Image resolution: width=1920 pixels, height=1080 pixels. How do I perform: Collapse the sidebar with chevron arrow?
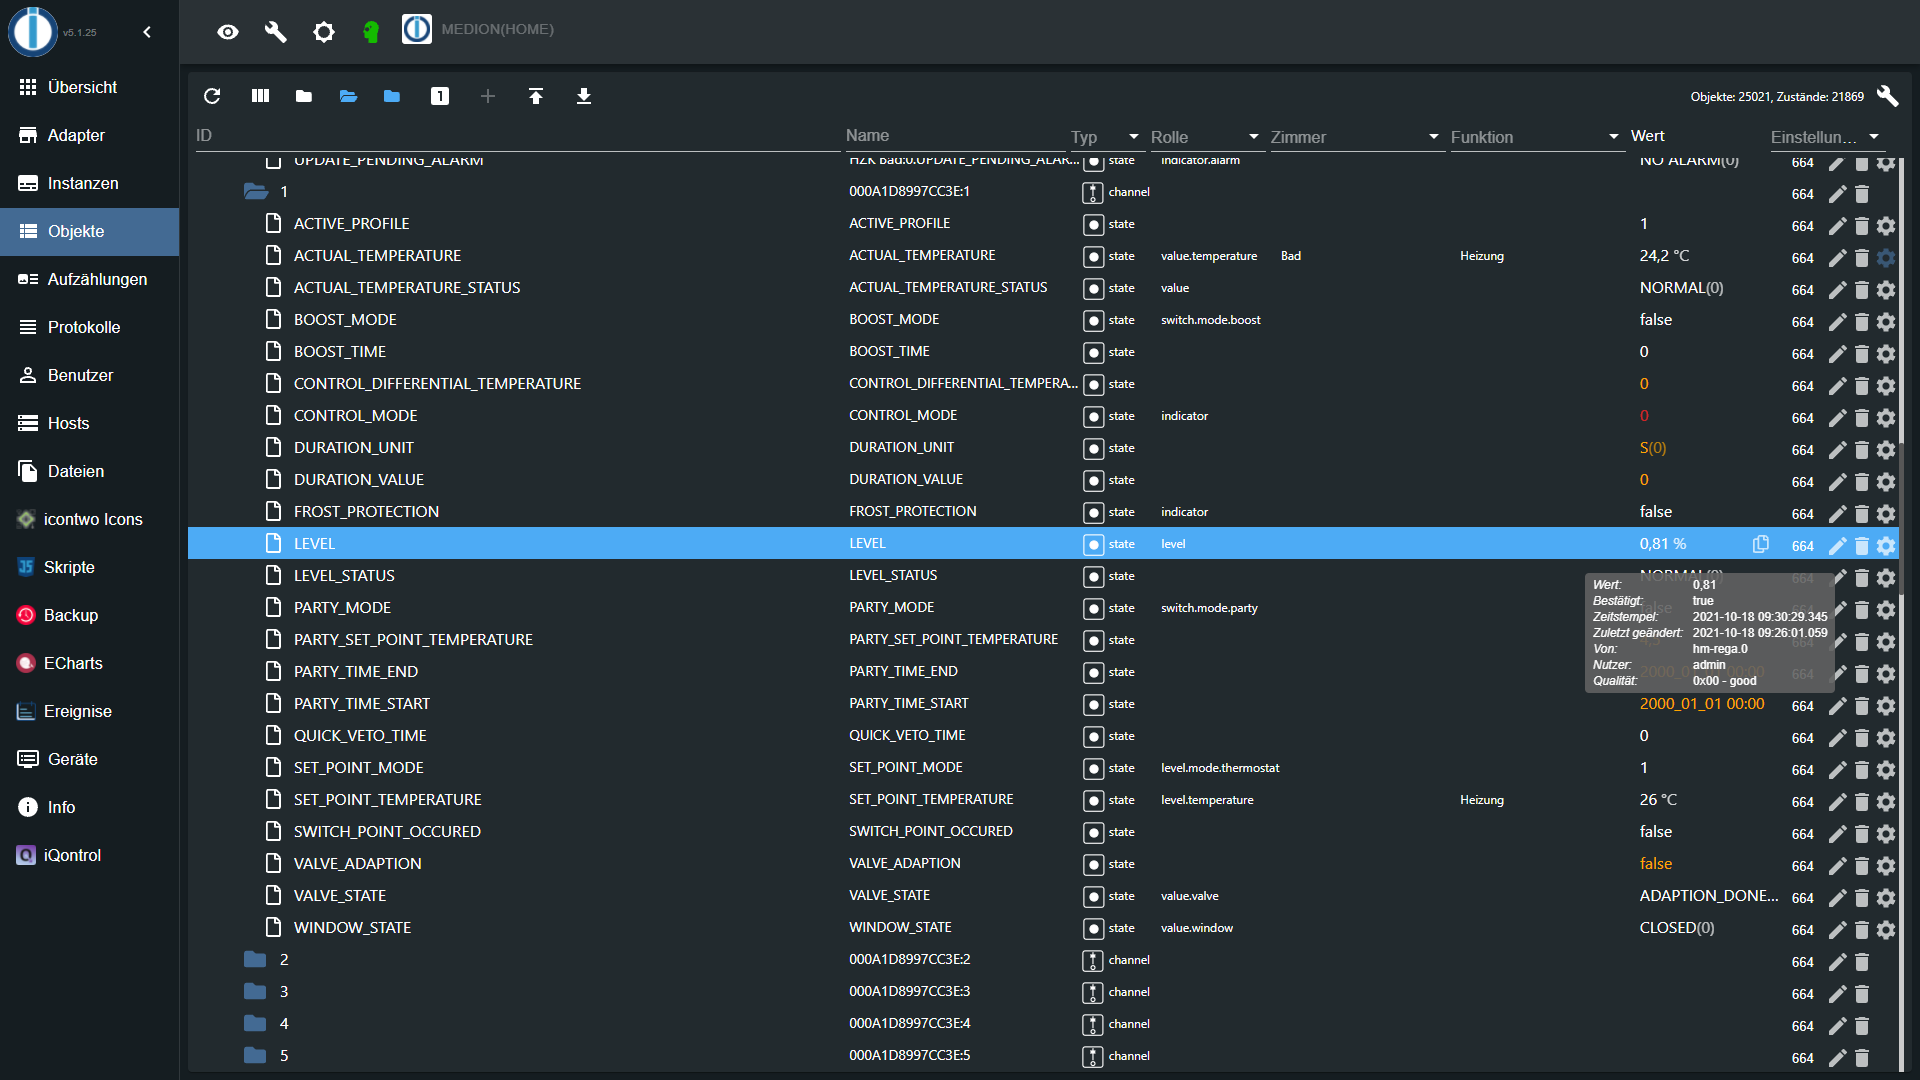pyautogui.click(x=147, y=32)
